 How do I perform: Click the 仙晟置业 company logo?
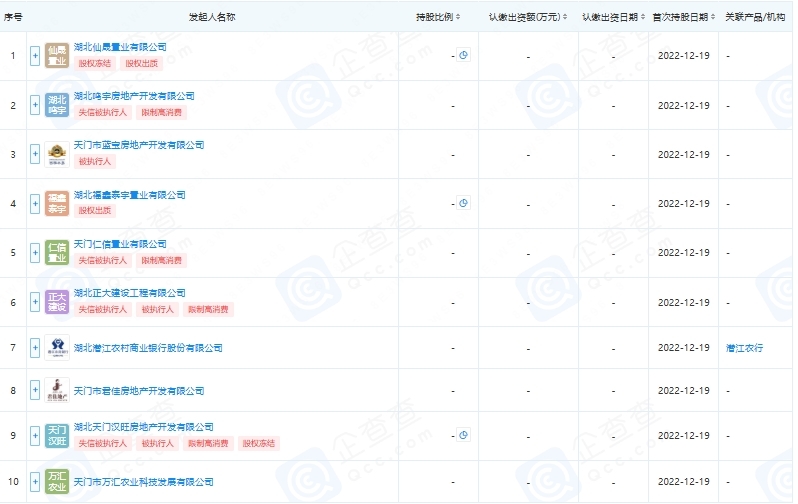coord(57,56)
